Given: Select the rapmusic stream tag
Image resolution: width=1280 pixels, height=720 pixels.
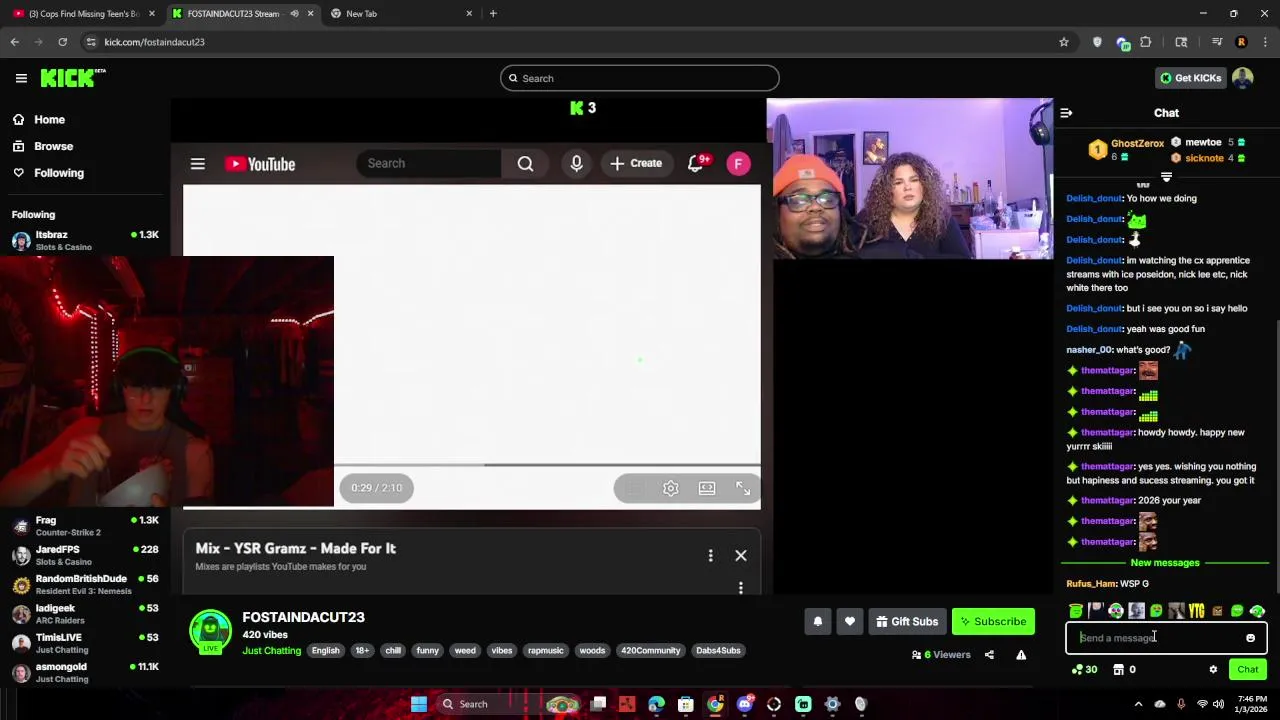Looking at the screenshot, I should point(545,650).
